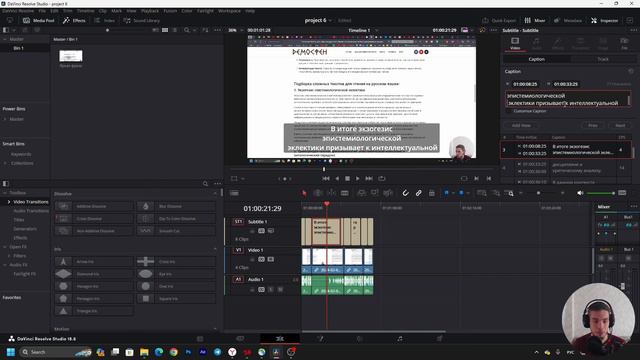This screenshot has width=640, height=360.
Task: Adjust the timeline zoom slider
Action: tap(539, 193)
